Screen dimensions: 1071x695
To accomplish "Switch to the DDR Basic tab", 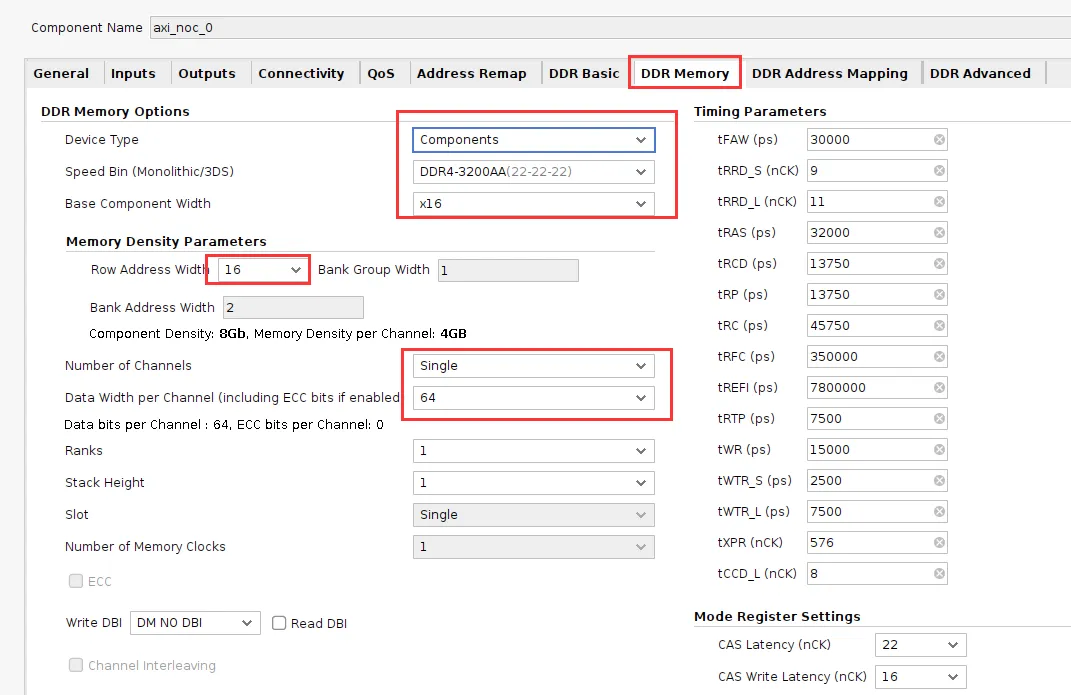I will 583,73.
